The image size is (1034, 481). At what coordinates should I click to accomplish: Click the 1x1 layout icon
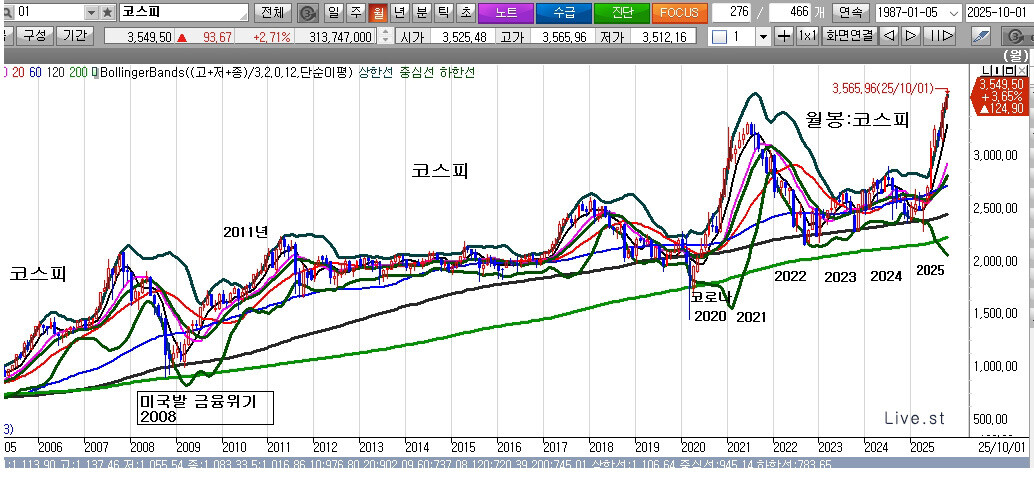click(x=808, y=36)
